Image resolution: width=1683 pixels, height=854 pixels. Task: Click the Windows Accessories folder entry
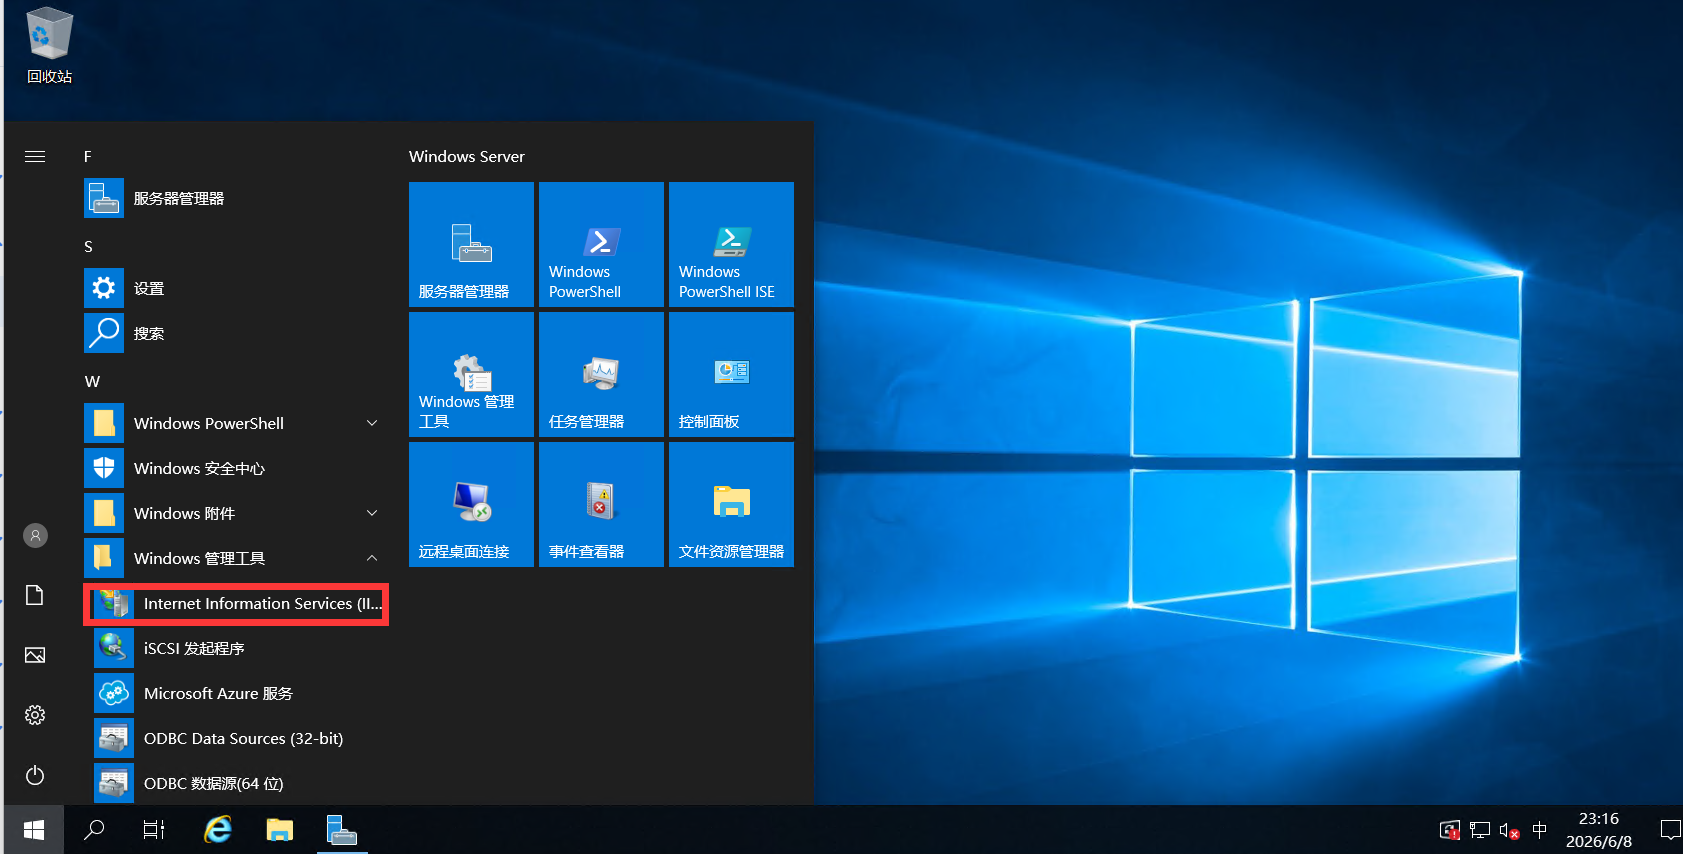tap(234, 513)
